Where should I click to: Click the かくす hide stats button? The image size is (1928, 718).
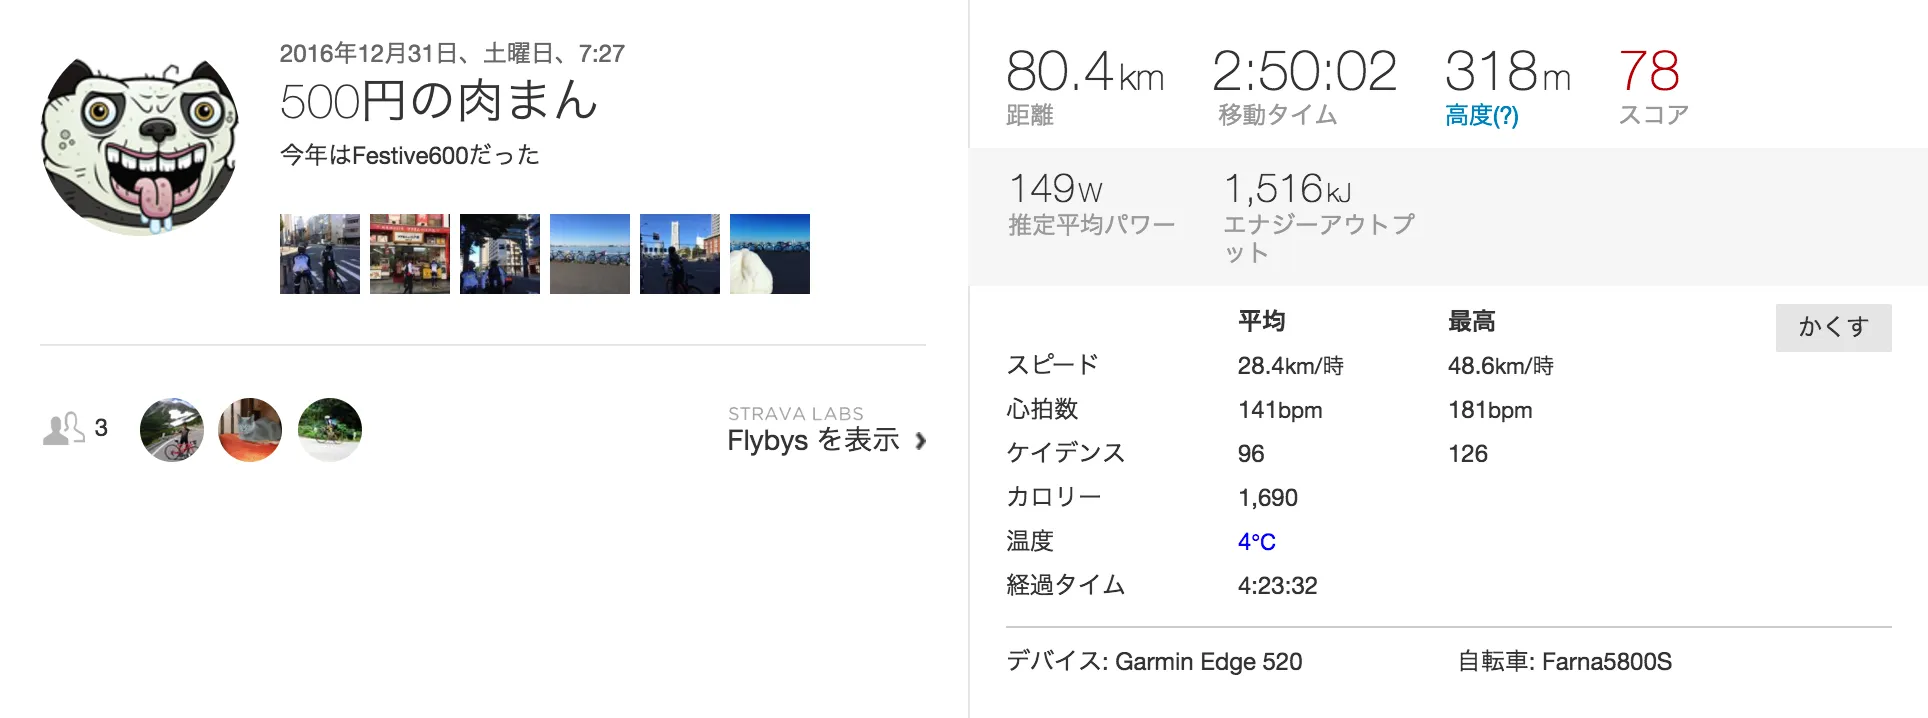point(1832,327)
